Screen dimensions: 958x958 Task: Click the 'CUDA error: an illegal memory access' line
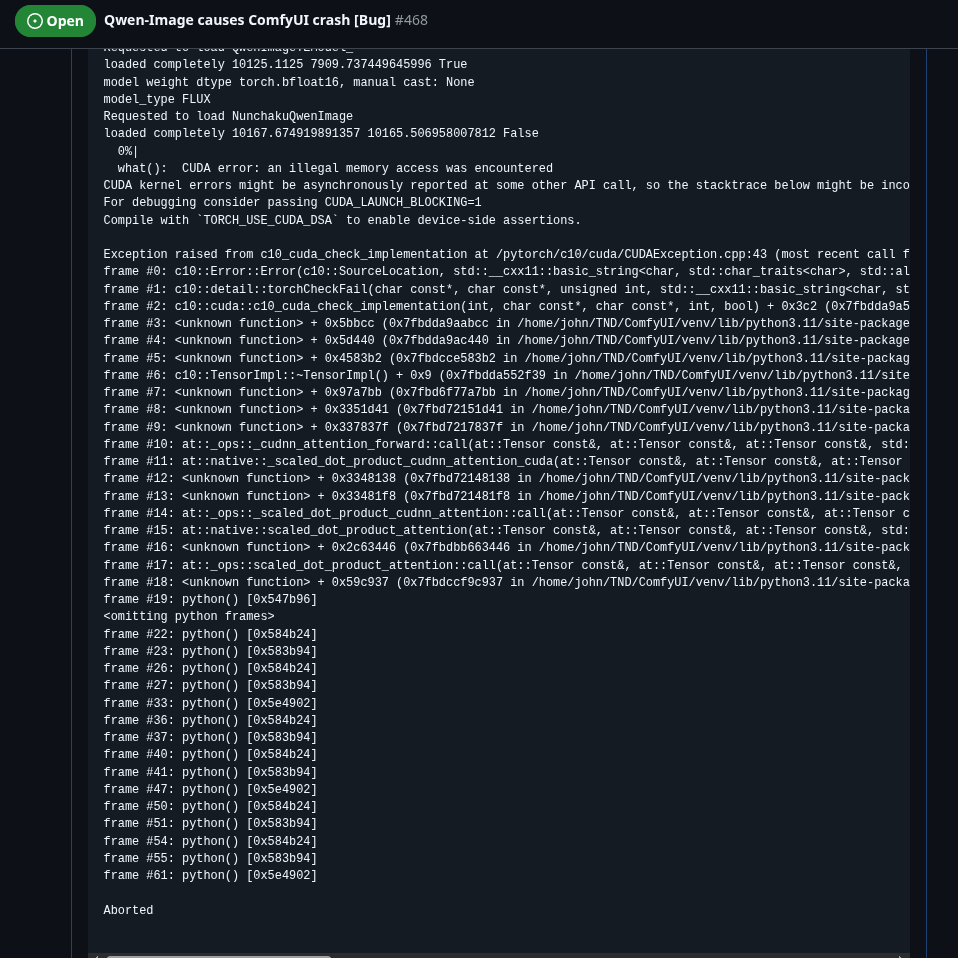pos(335,169)
